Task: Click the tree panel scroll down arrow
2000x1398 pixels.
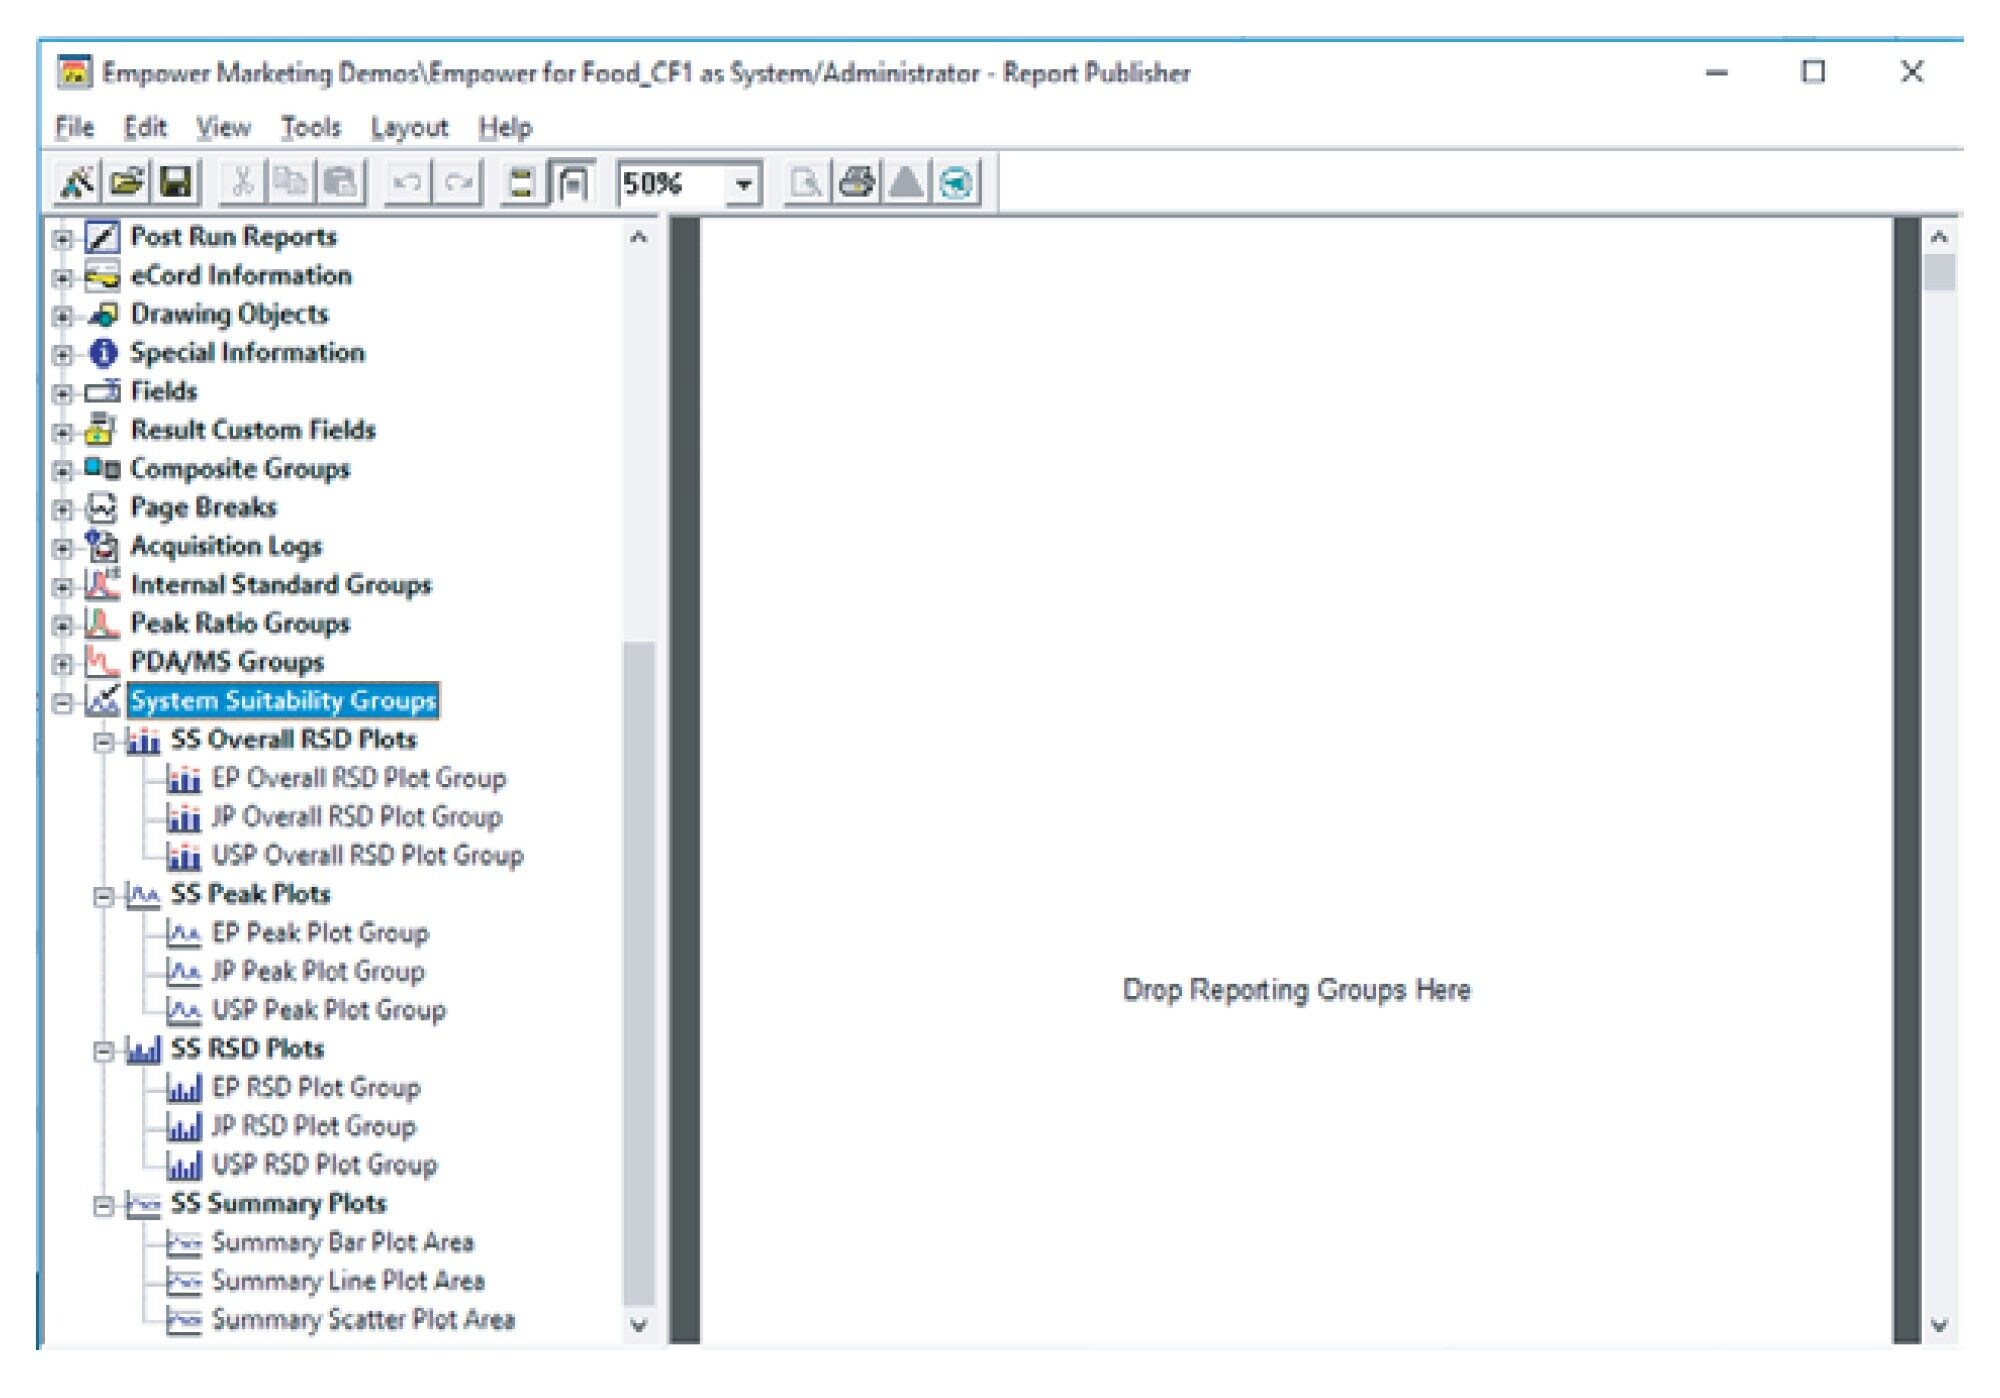Action: pos(639,1325)
